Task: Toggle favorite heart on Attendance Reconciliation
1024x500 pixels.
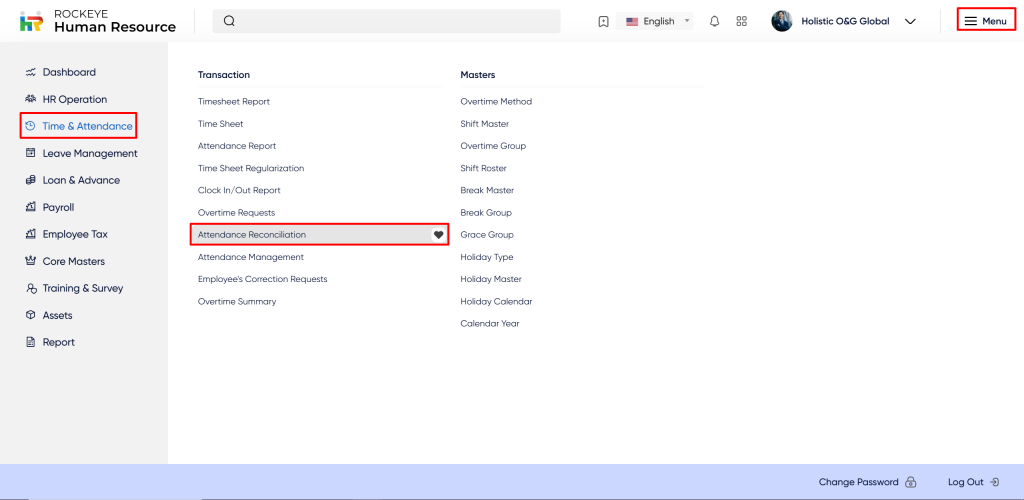Action: click(438, 235)
